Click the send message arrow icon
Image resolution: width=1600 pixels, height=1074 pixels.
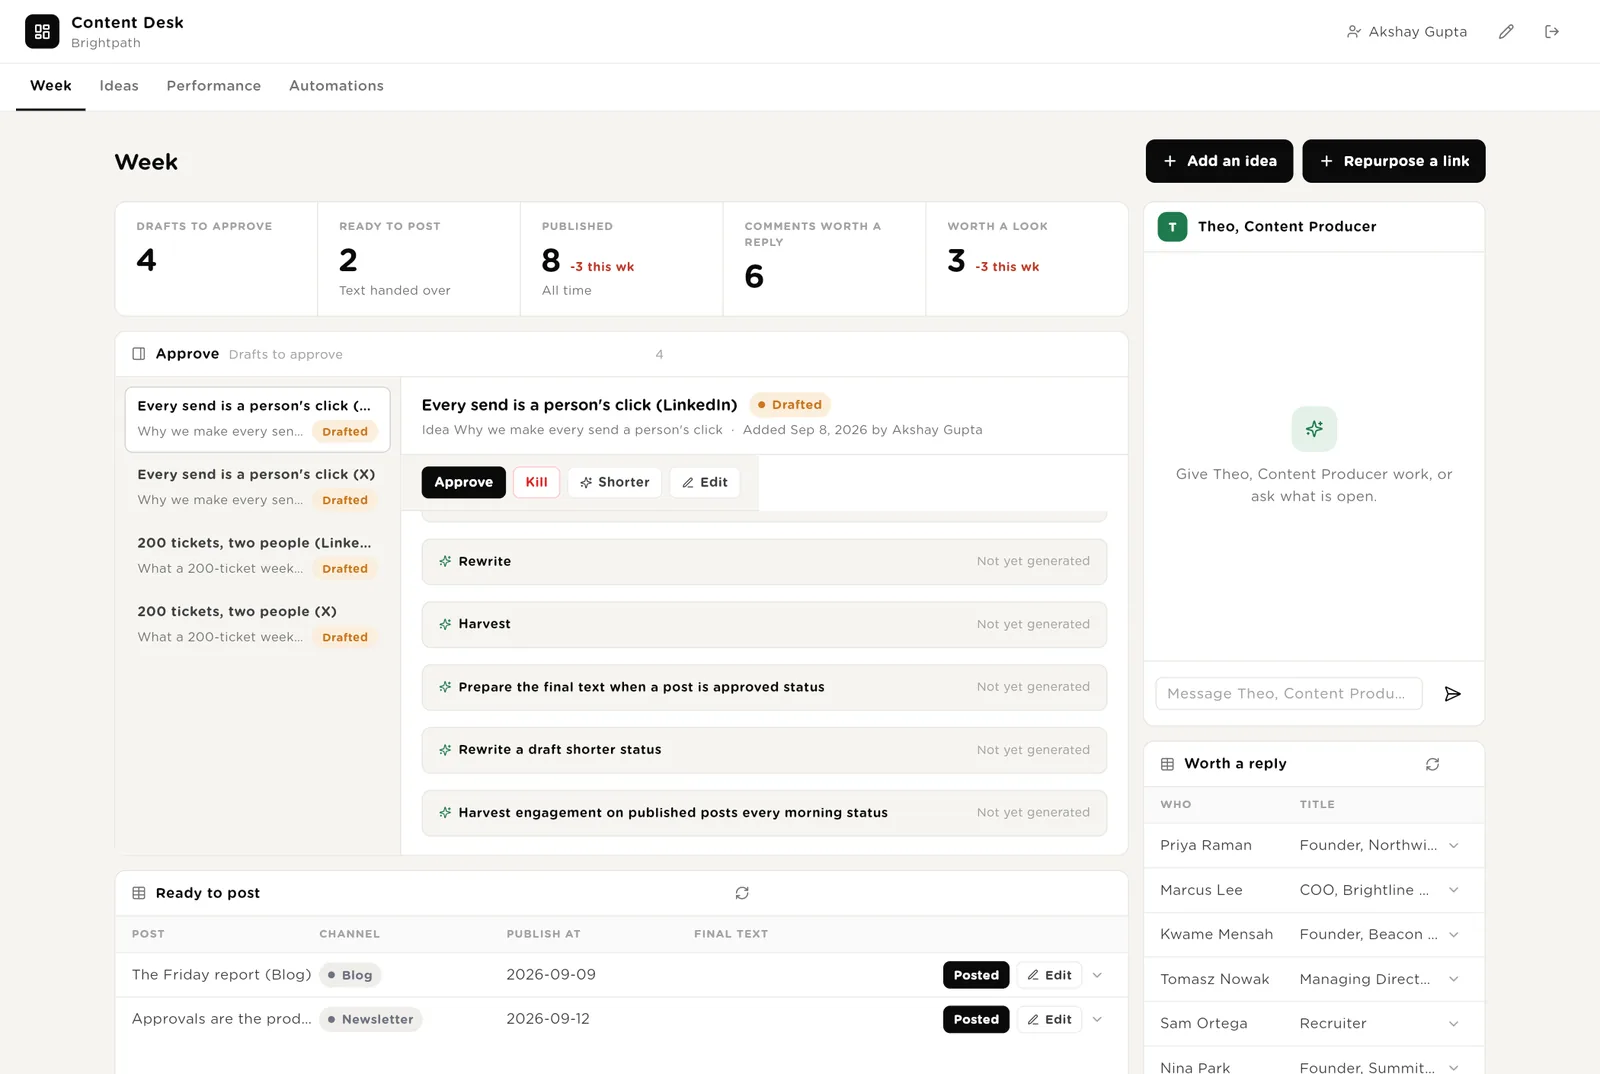[1453, 694]
